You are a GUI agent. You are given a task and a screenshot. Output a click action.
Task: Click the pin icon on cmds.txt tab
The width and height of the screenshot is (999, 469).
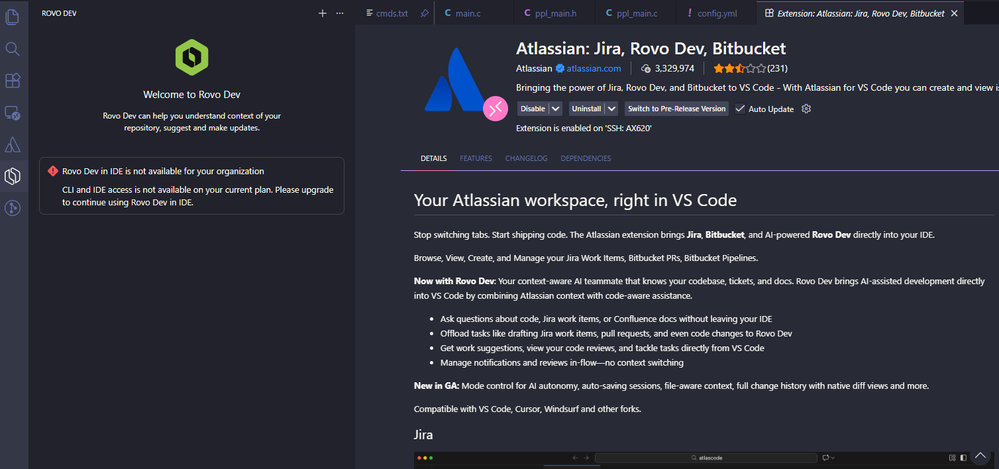point(424,13)
